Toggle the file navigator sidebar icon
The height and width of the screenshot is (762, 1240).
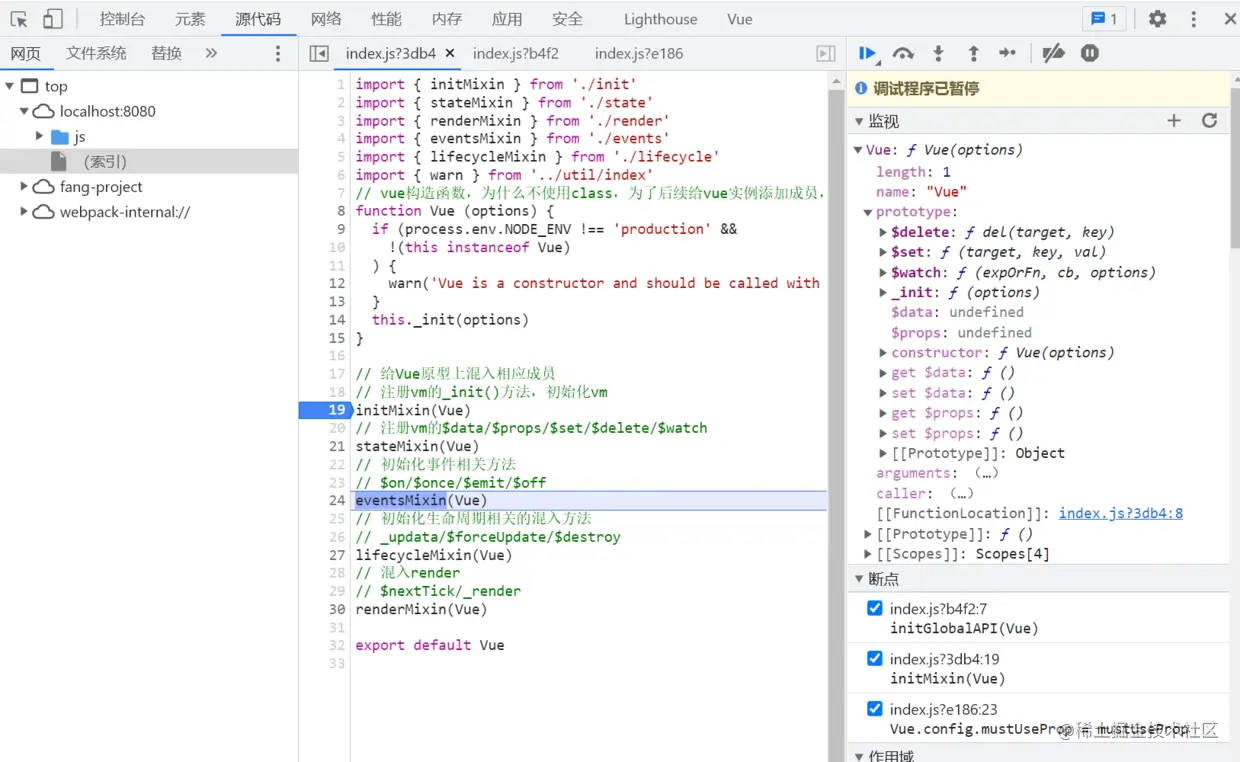(x=319, y=54)
